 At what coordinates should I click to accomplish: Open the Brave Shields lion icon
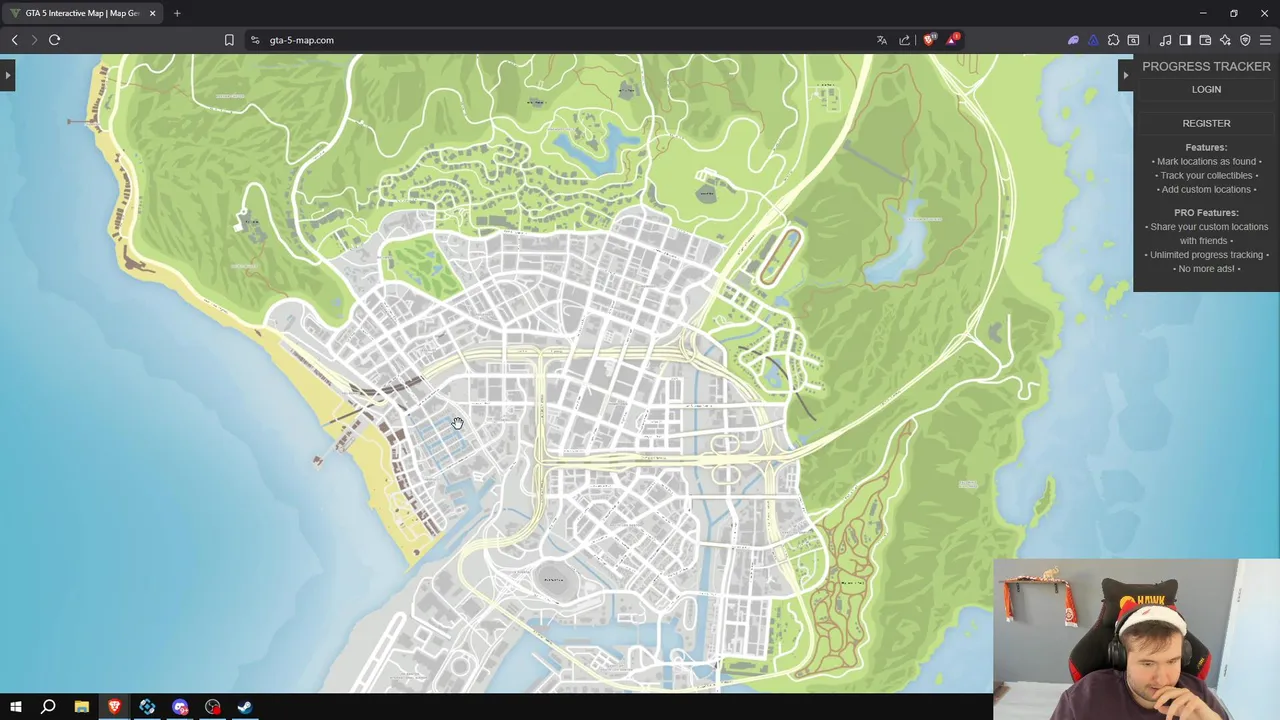pyautogui.click(x=930, y=40)
